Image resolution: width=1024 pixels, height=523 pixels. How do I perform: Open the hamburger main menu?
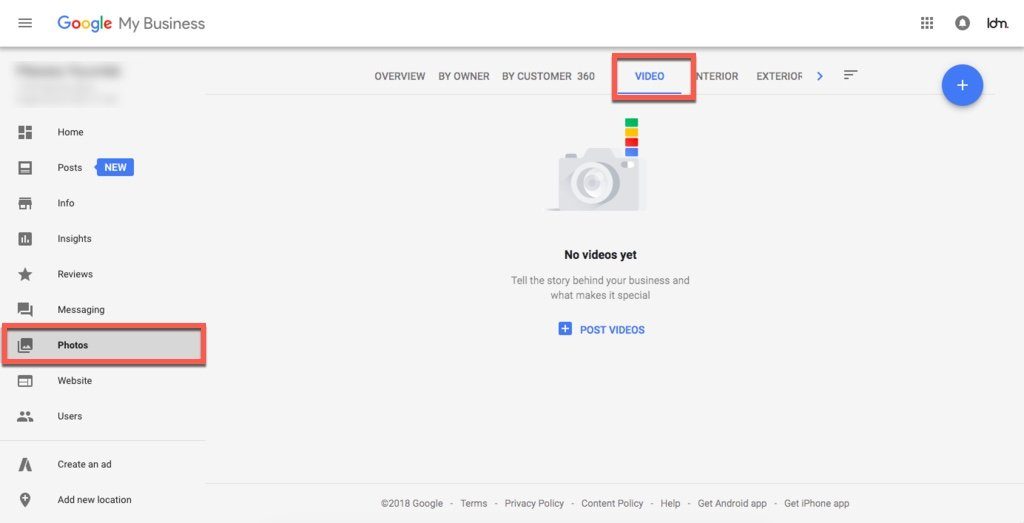click(x=25, y=24)
